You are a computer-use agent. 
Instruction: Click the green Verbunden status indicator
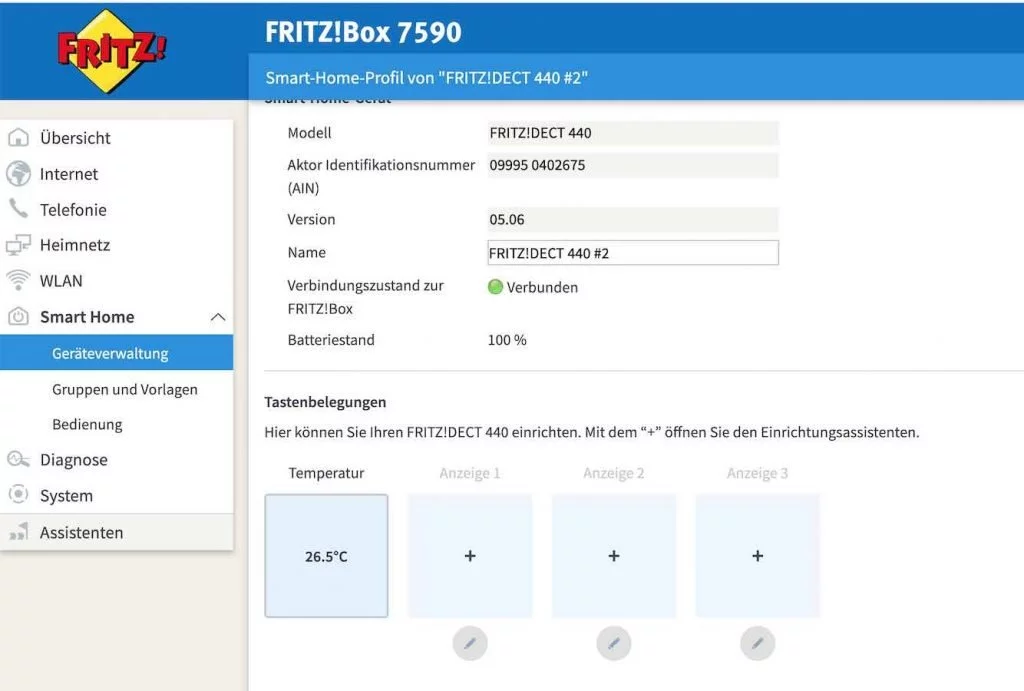tap(496, 287)
